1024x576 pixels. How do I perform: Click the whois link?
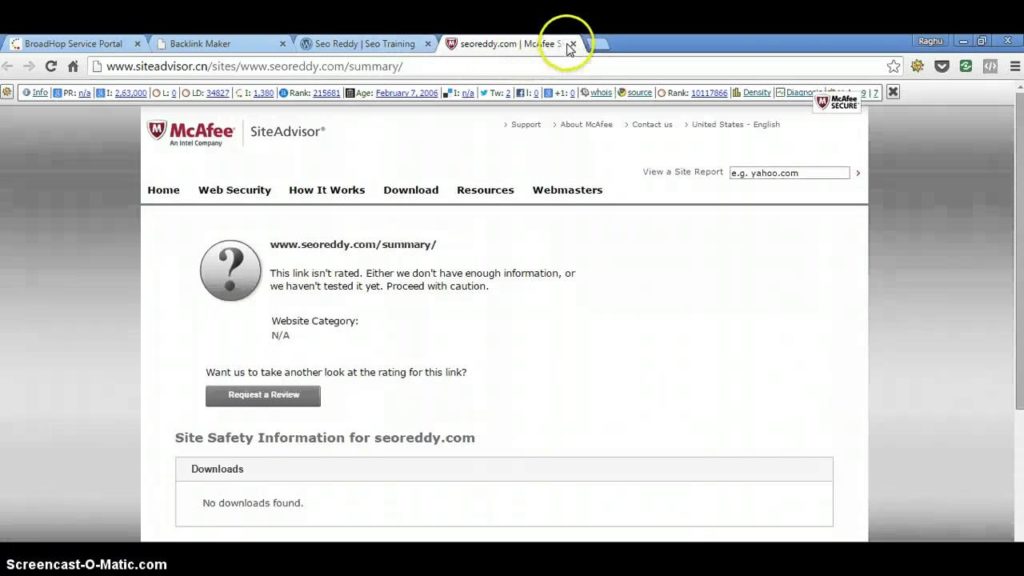pos(601,93)
